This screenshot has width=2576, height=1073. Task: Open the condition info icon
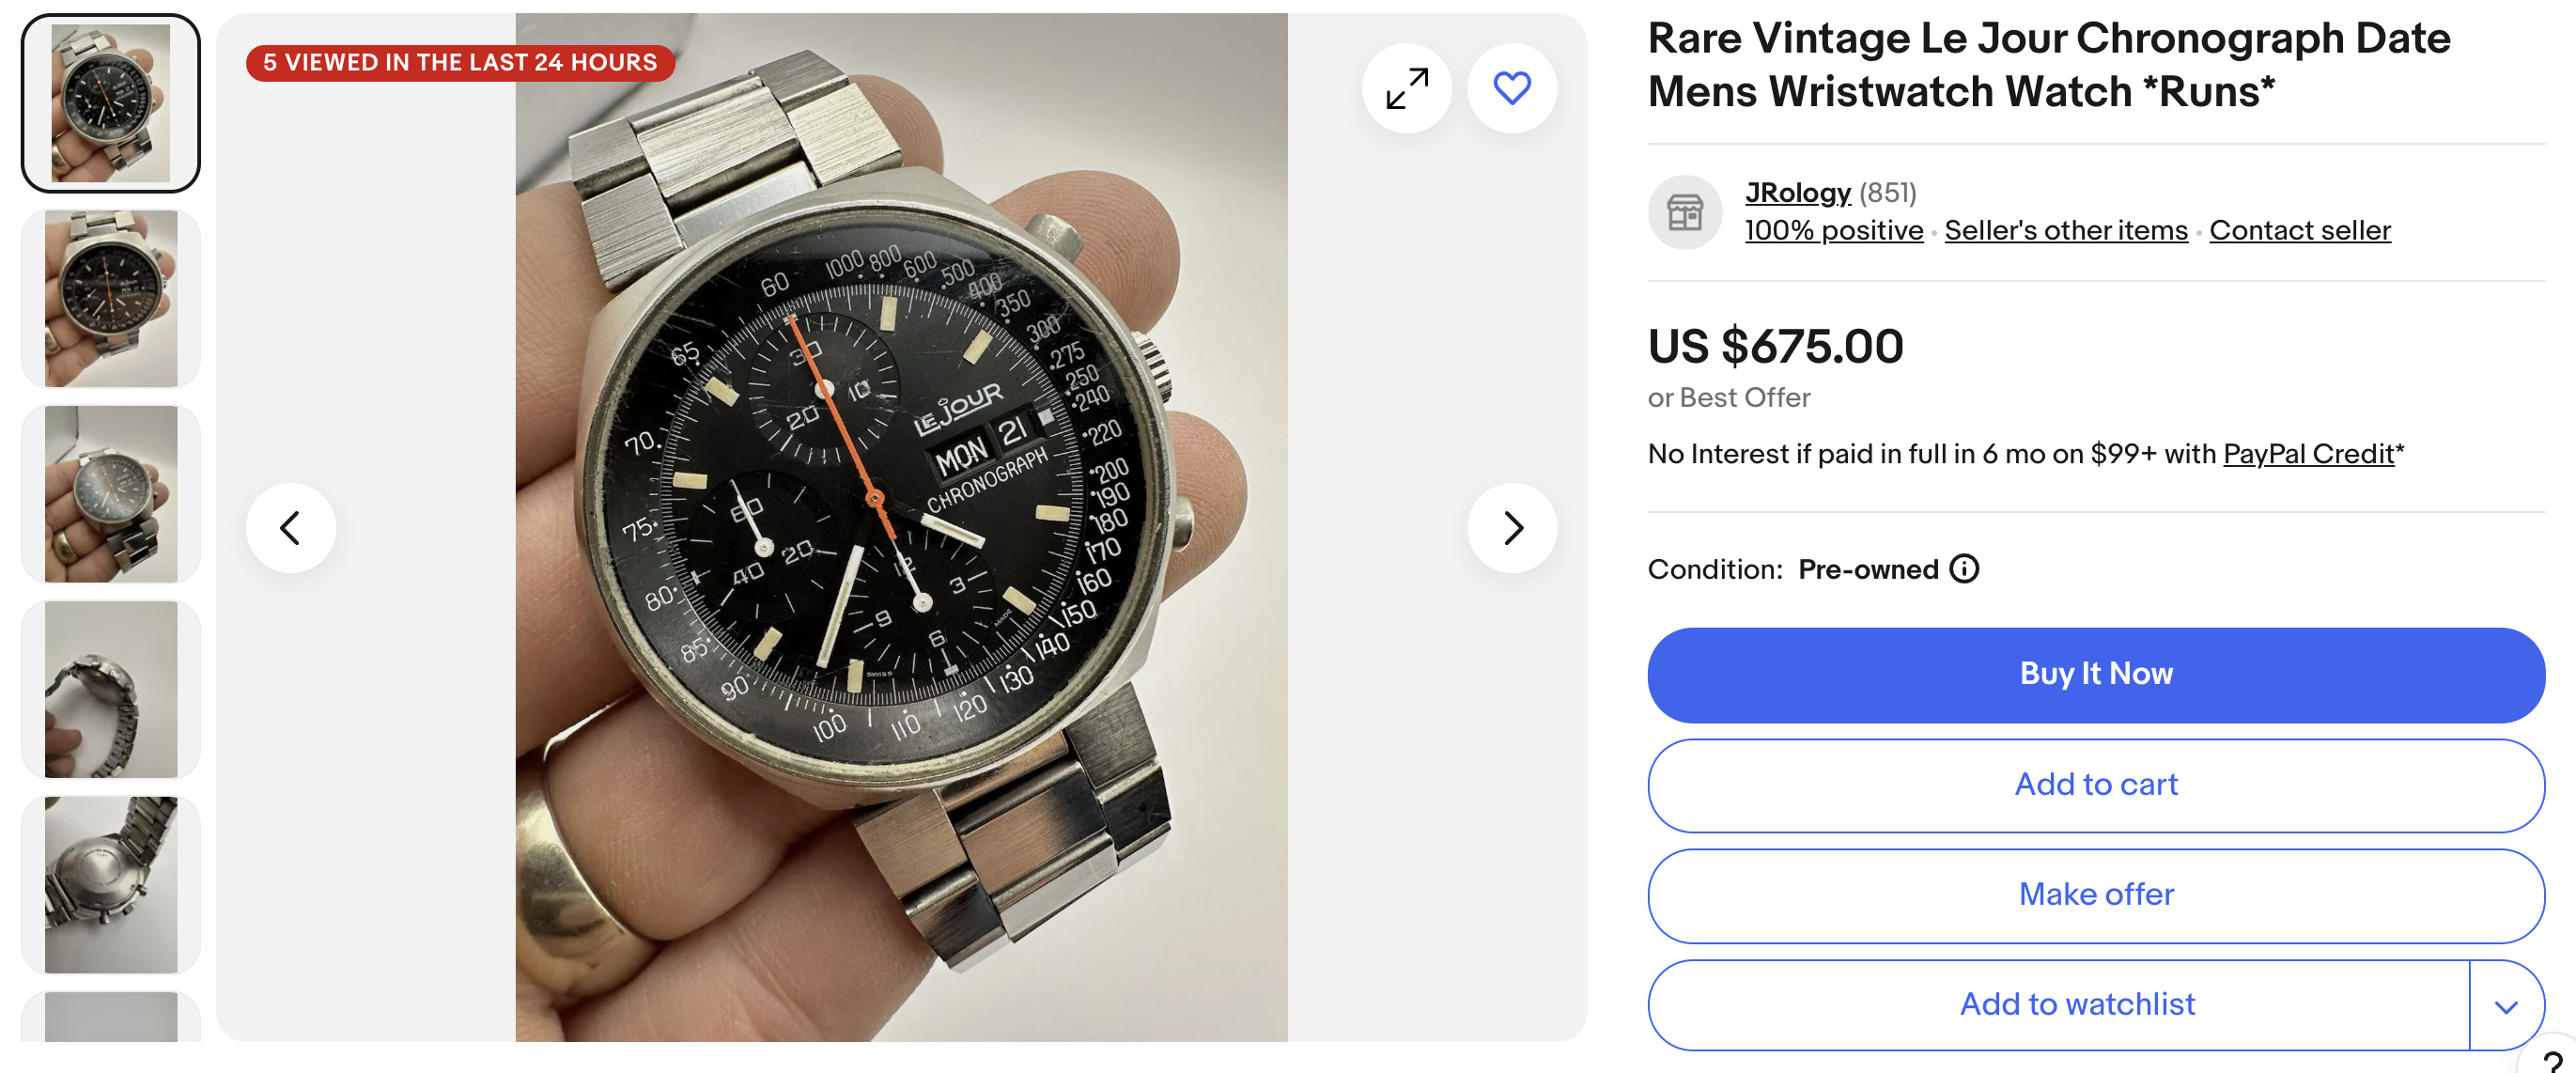pyautogui.click(x=1964, y=569)
